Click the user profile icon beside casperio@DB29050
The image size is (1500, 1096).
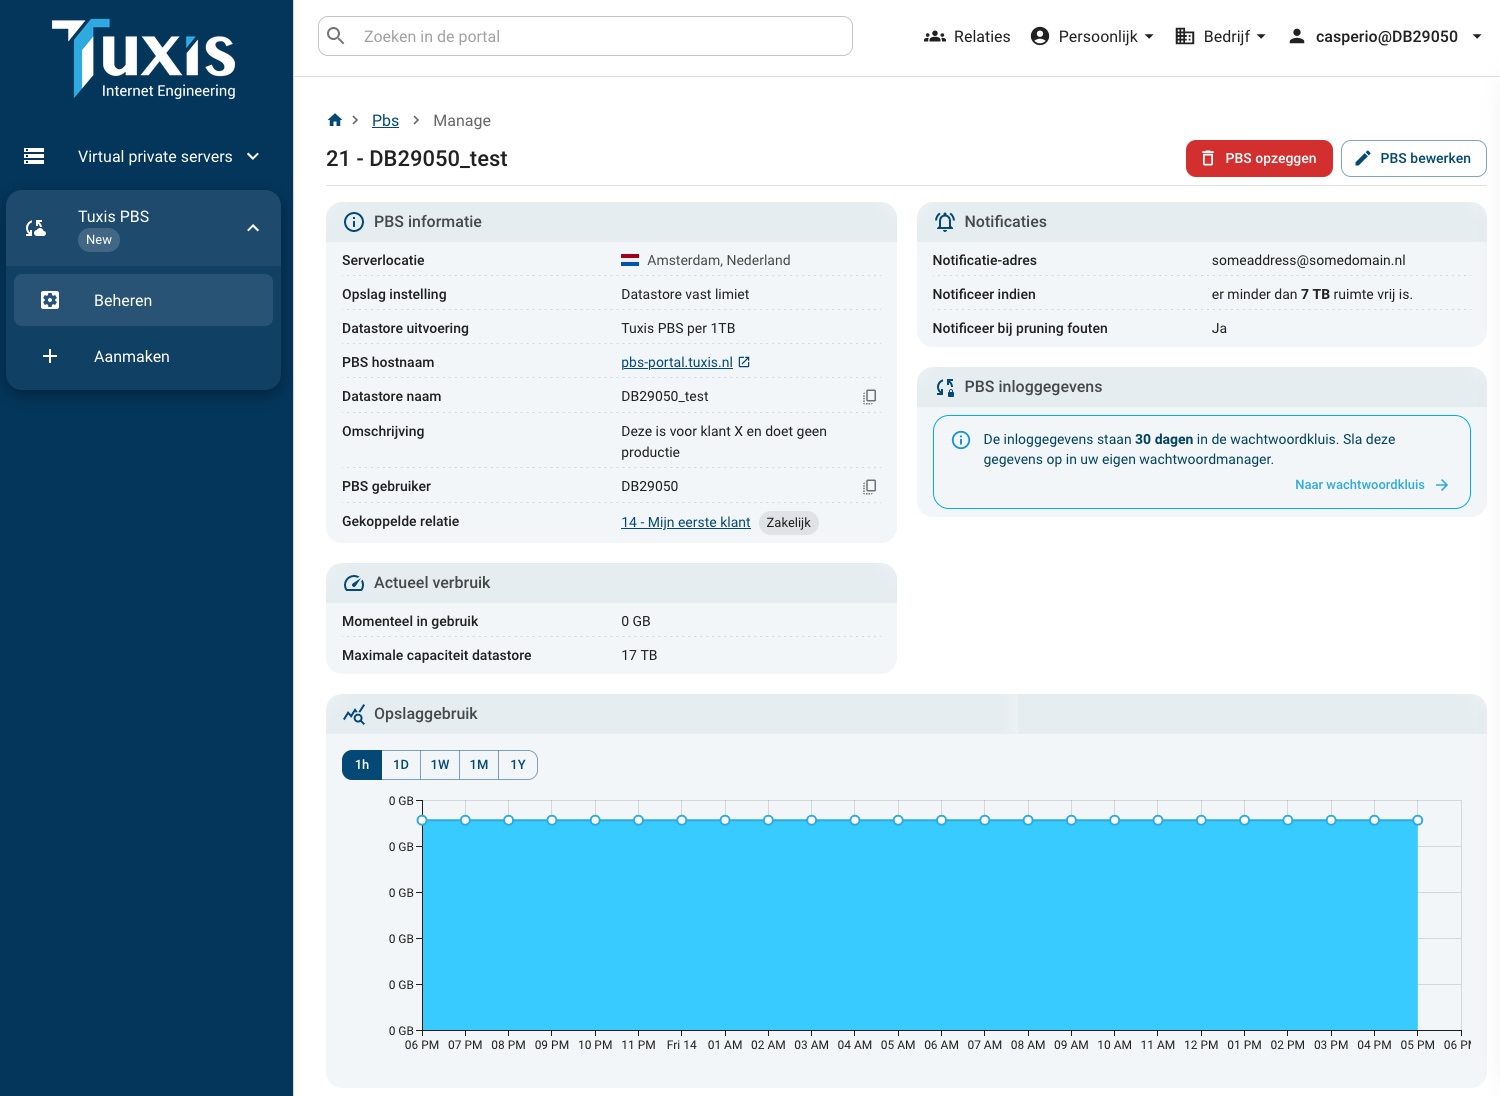click(x=1297, y=36)
